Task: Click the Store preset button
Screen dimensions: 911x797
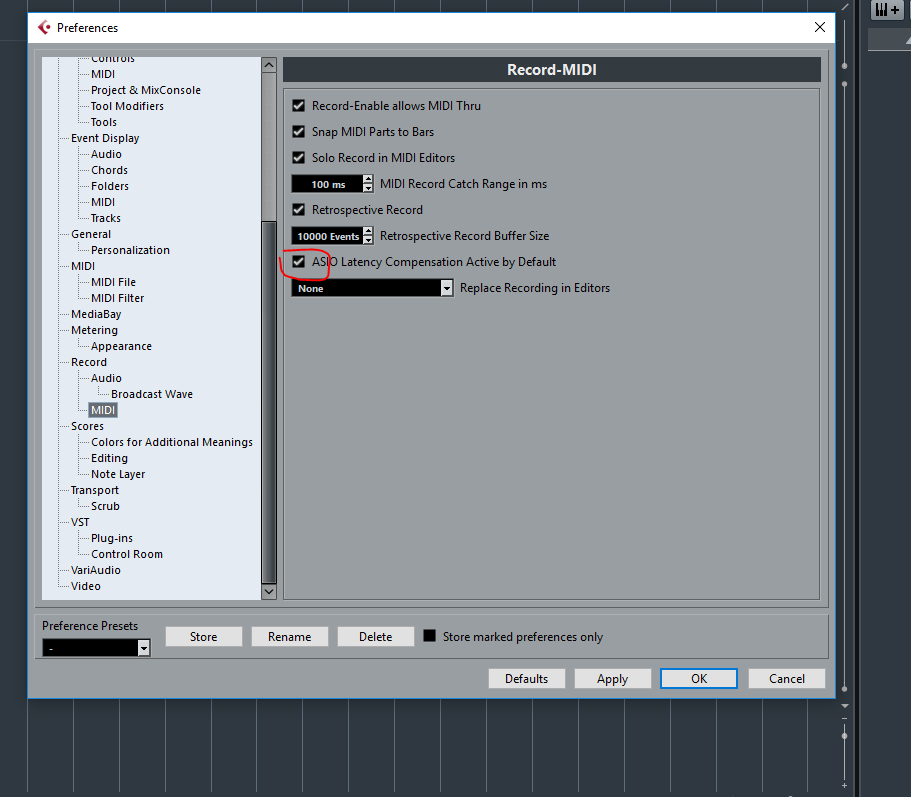Action: pos(203,637)
